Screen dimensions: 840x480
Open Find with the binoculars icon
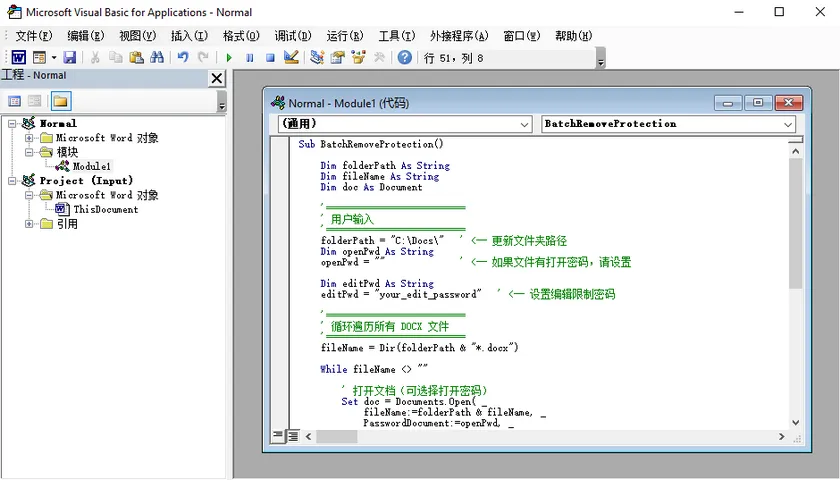(157, 57)
